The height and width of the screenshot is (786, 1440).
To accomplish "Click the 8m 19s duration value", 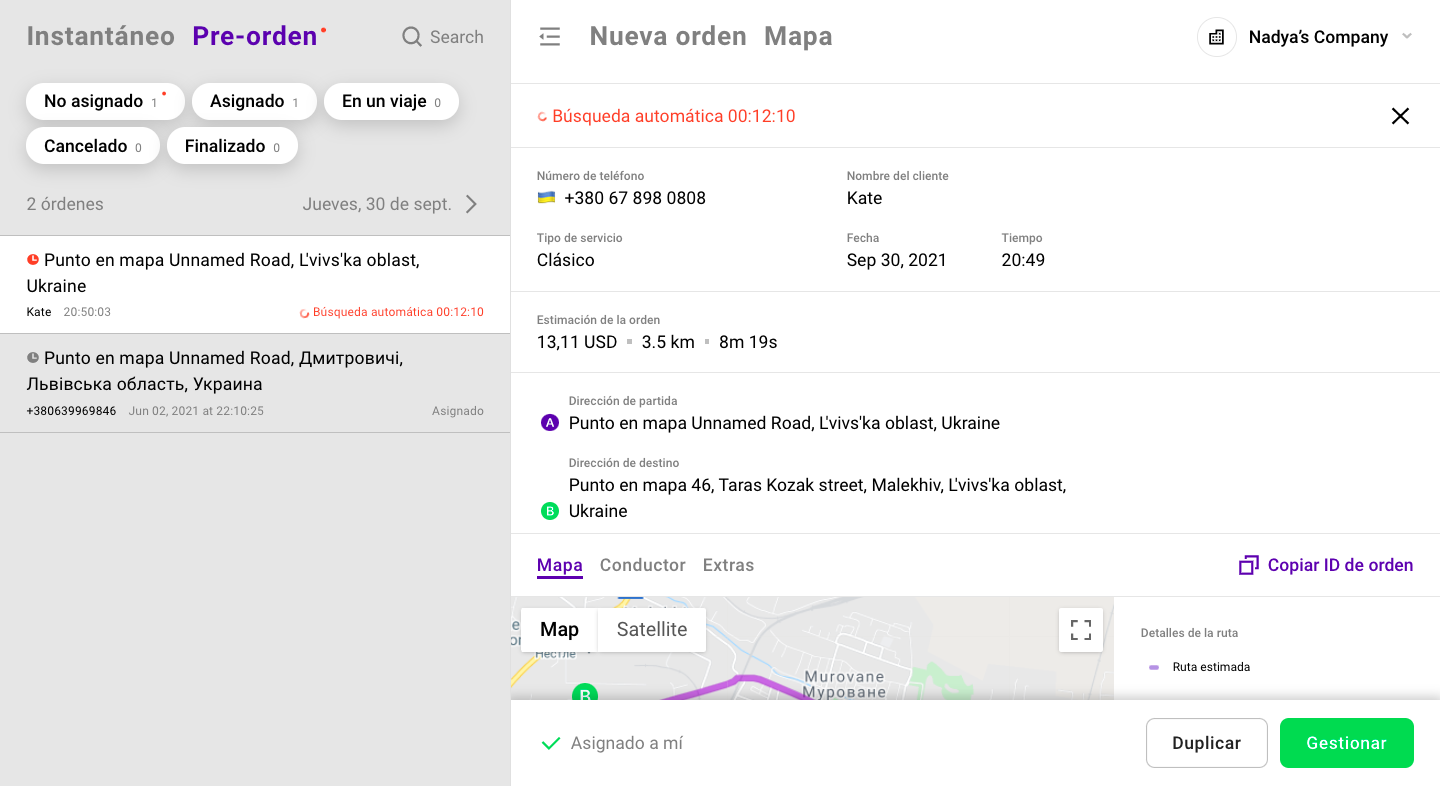I will 748,342.
